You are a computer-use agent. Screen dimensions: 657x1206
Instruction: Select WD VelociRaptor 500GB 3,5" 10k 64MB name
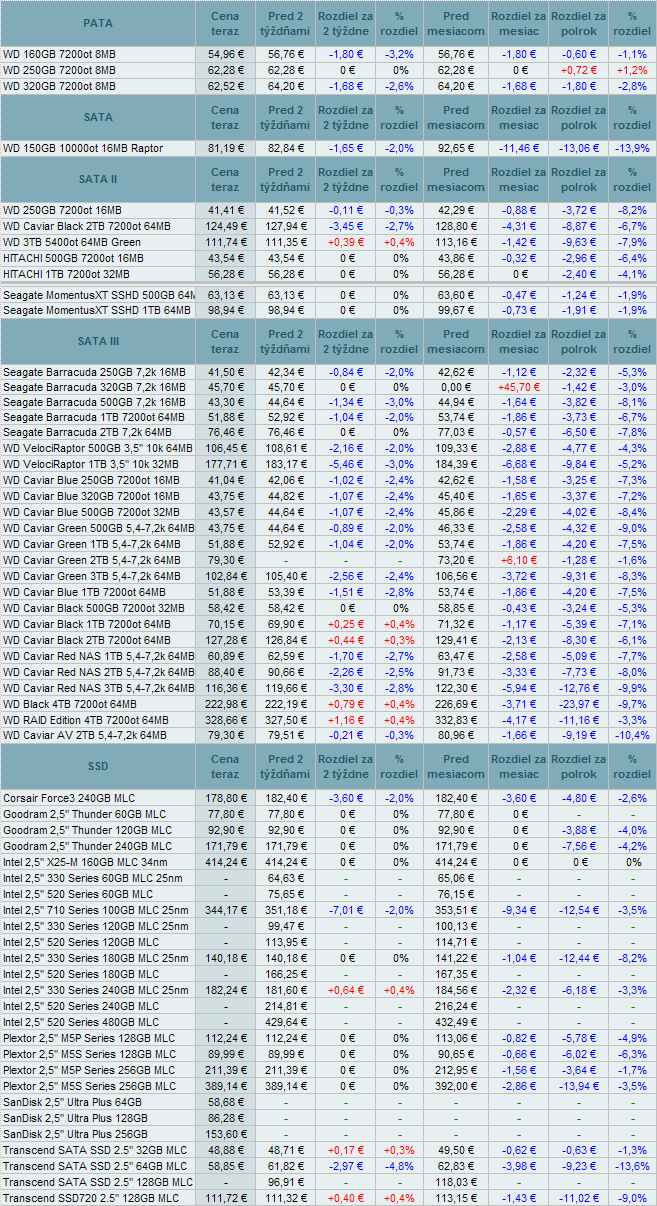99,448
